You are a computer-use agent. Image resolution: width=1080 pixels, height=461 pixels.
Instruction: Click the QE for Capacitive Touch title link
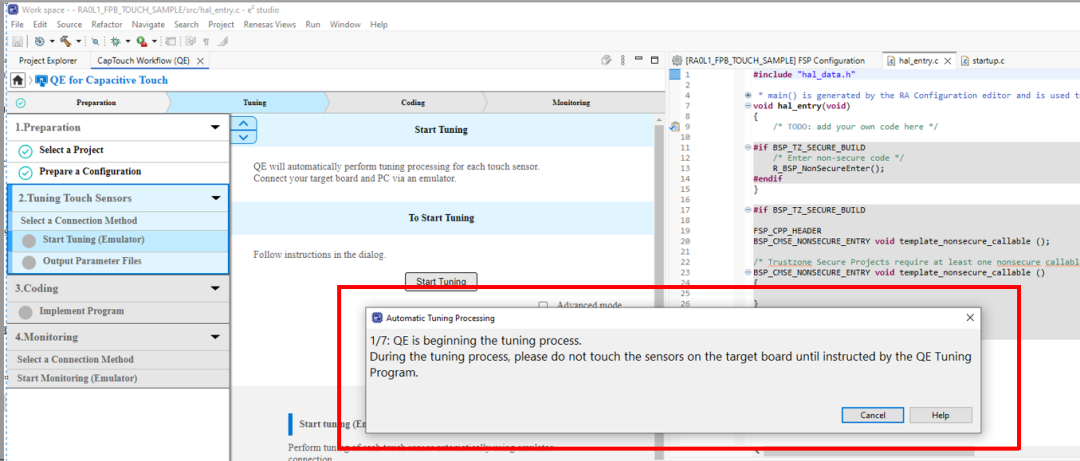109,80
